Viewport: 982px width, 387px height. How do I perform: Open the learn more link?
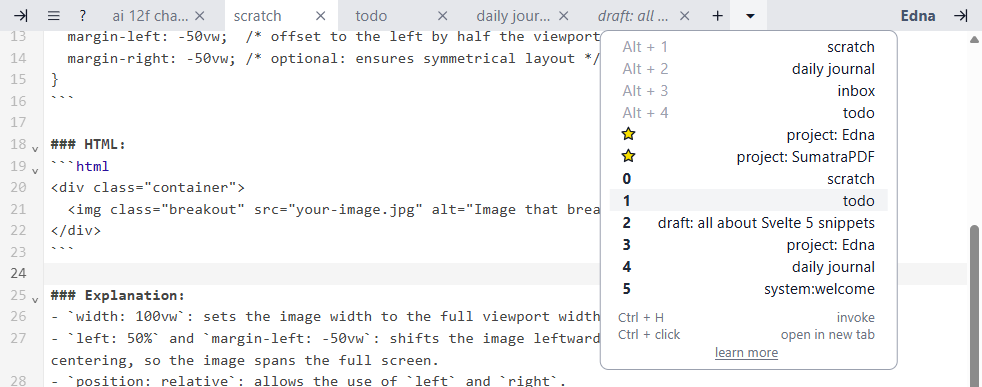(x=747, y=353)
